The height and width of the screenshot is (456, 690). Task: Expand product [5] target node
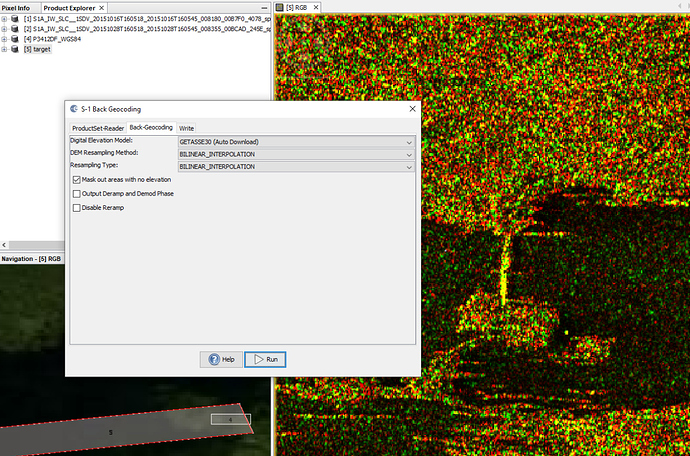tap(4, 49)
